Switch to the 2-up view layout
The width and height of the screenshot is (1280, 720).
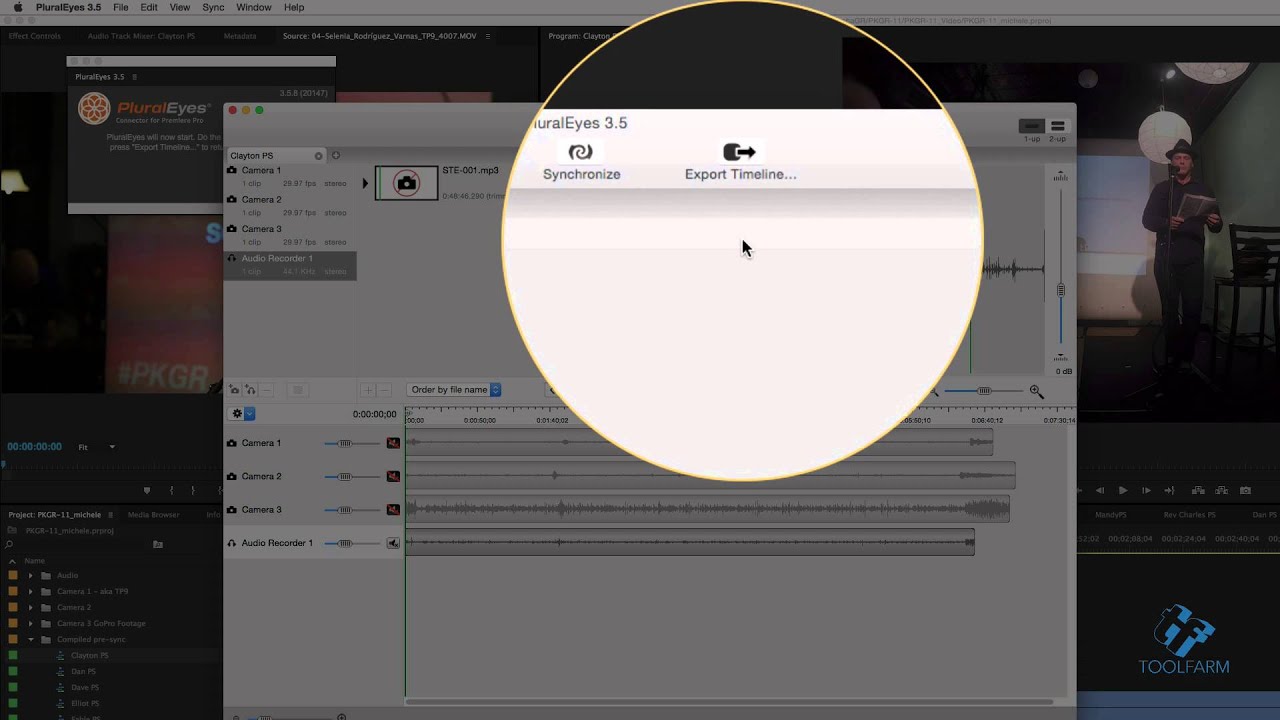point(1057,127)
